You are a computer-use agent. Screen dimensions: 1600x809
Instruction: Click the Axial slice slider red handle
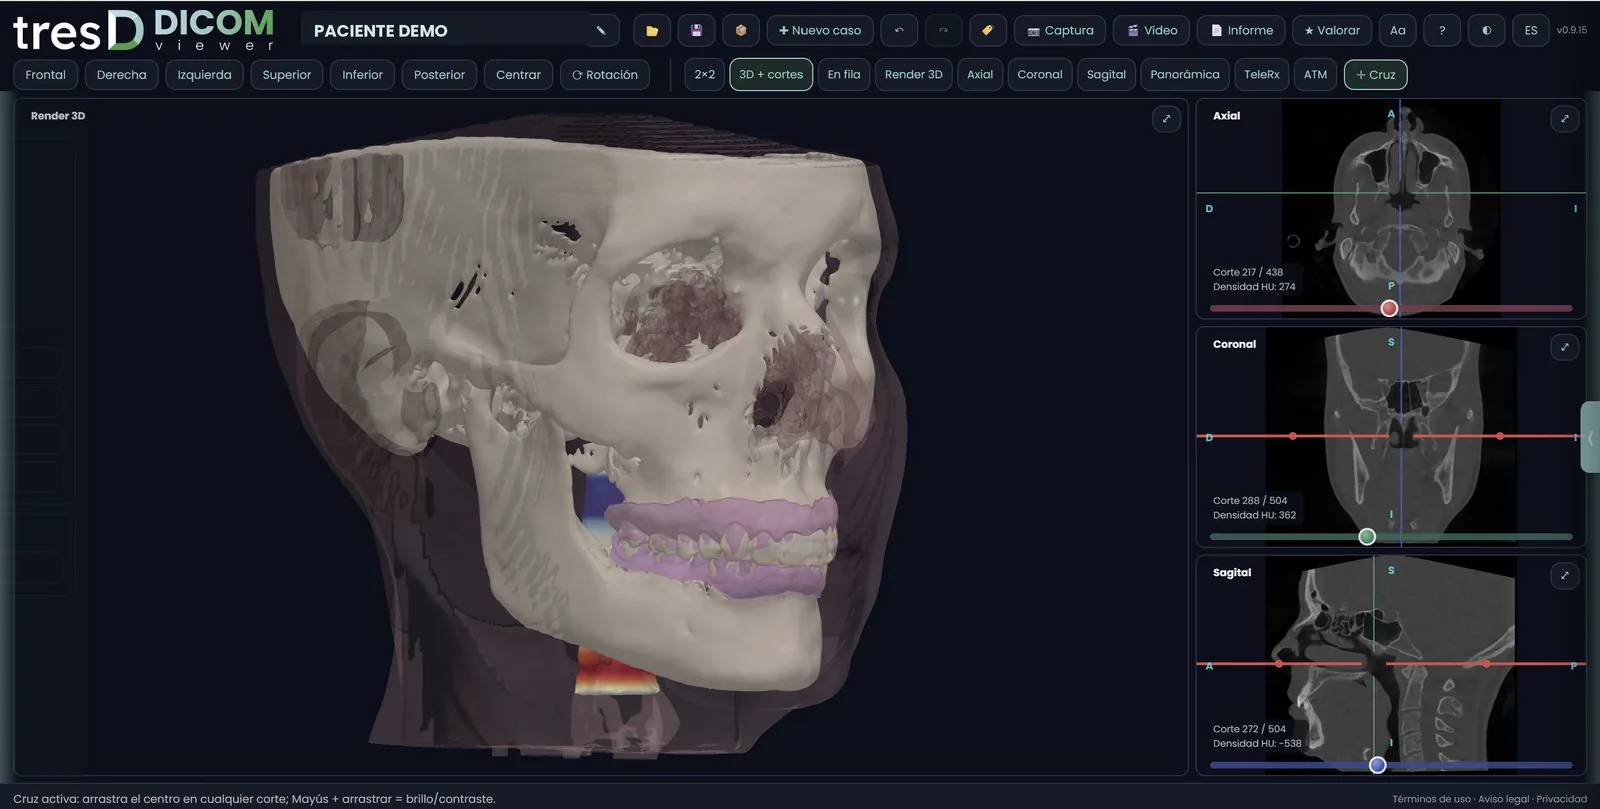1389,308
